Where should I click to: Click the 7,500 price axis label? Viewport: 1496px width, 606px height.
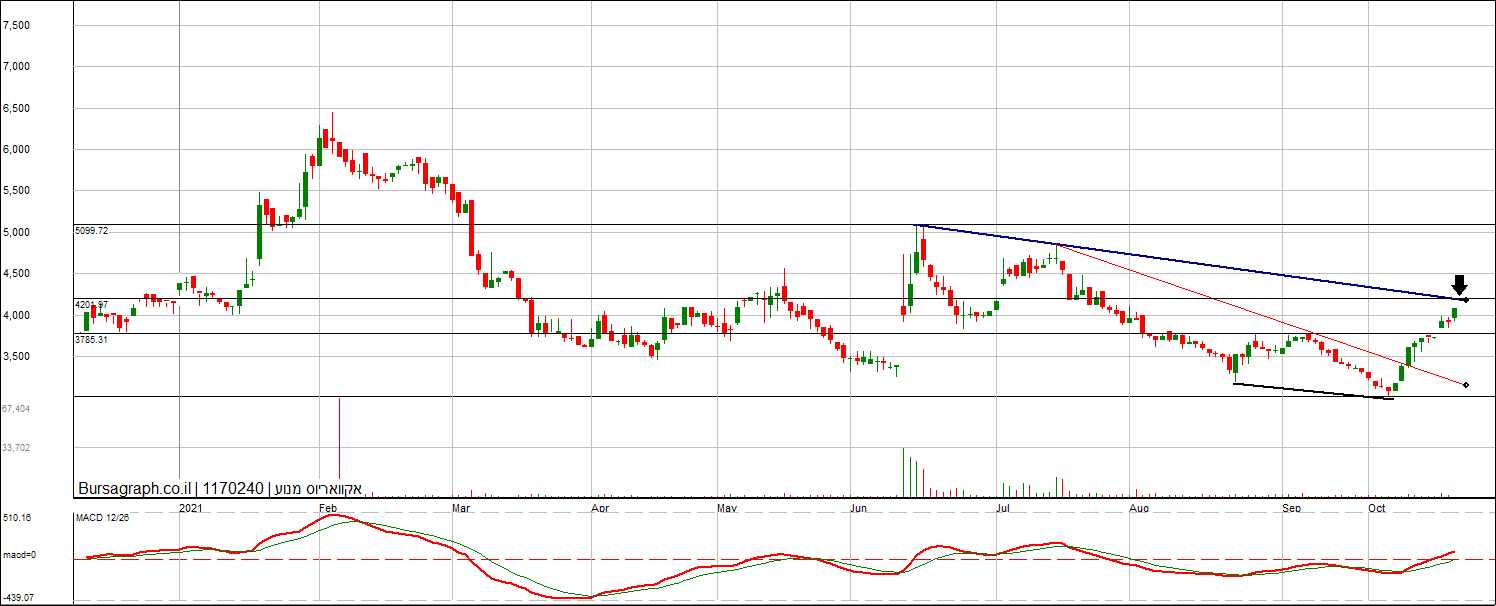click(17, 25)
